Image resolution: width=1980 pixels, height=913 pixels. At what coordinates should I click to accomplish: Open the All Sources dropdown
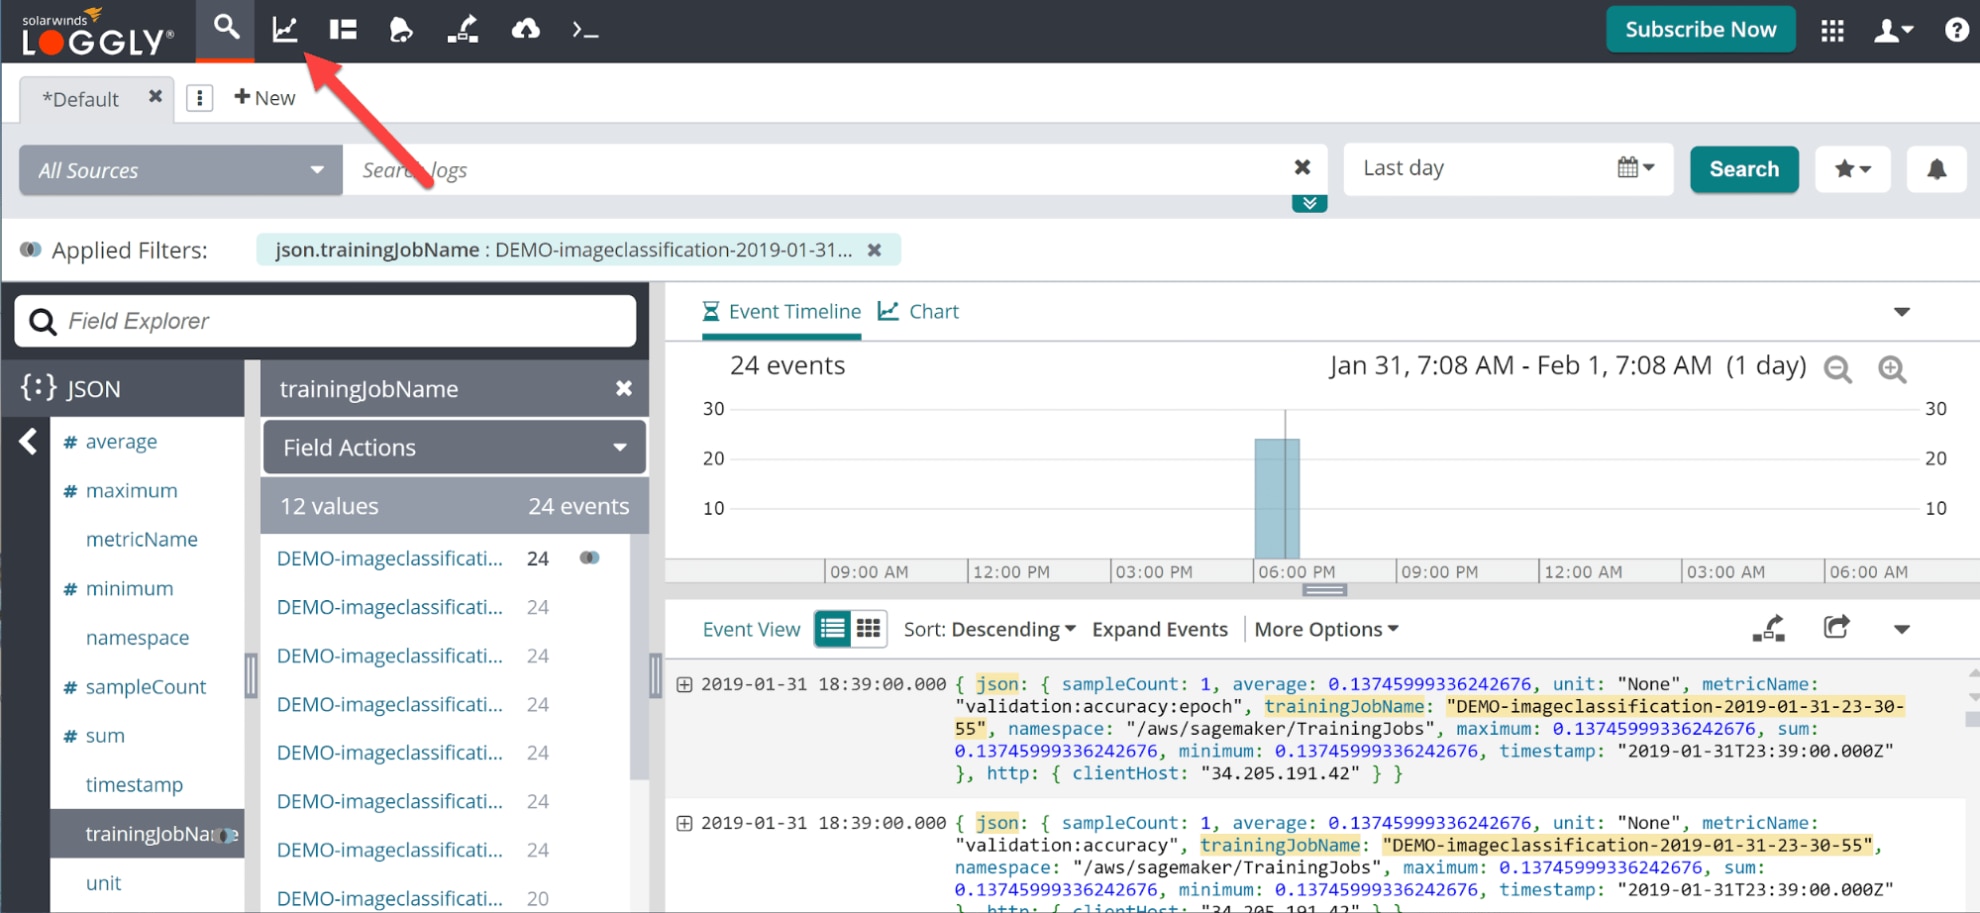tap(179, 170)
